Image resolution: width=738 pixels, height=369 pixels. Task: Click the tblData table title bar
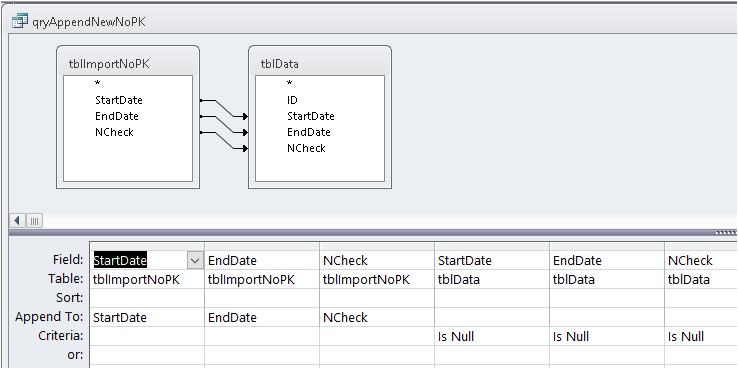pyautogui.click(x=320, y=64)
